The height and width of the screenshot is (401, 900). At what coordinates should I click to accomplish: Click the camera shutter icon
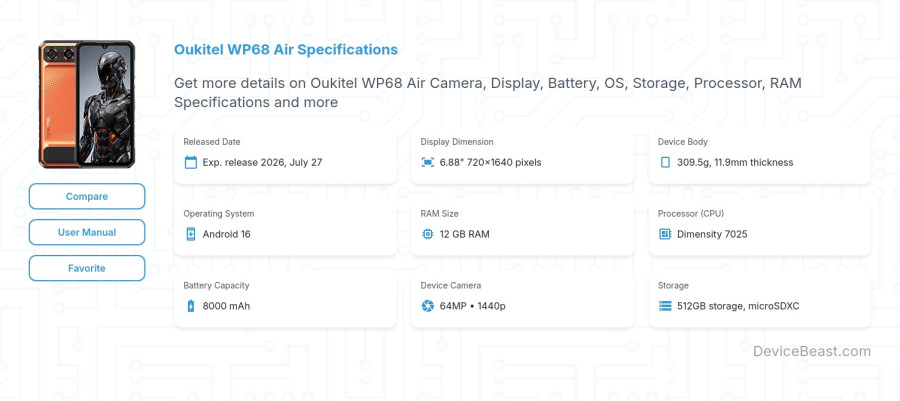[x=428, y=306]
